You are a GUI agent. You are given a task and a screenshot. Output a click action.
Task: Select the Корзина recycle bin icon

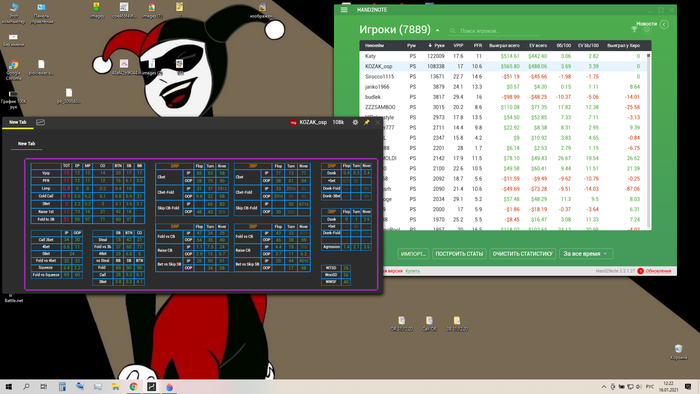point(678,352)
